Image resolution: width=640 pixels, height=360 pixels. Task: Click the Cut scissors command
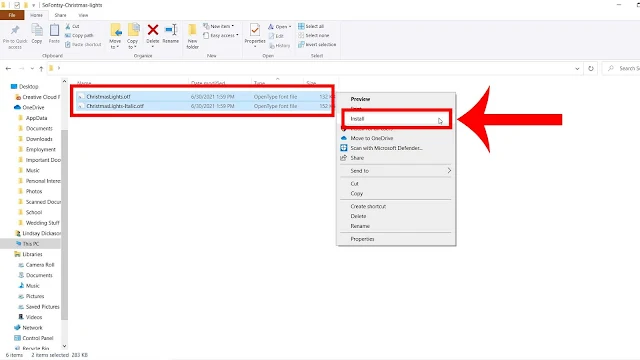72,26
